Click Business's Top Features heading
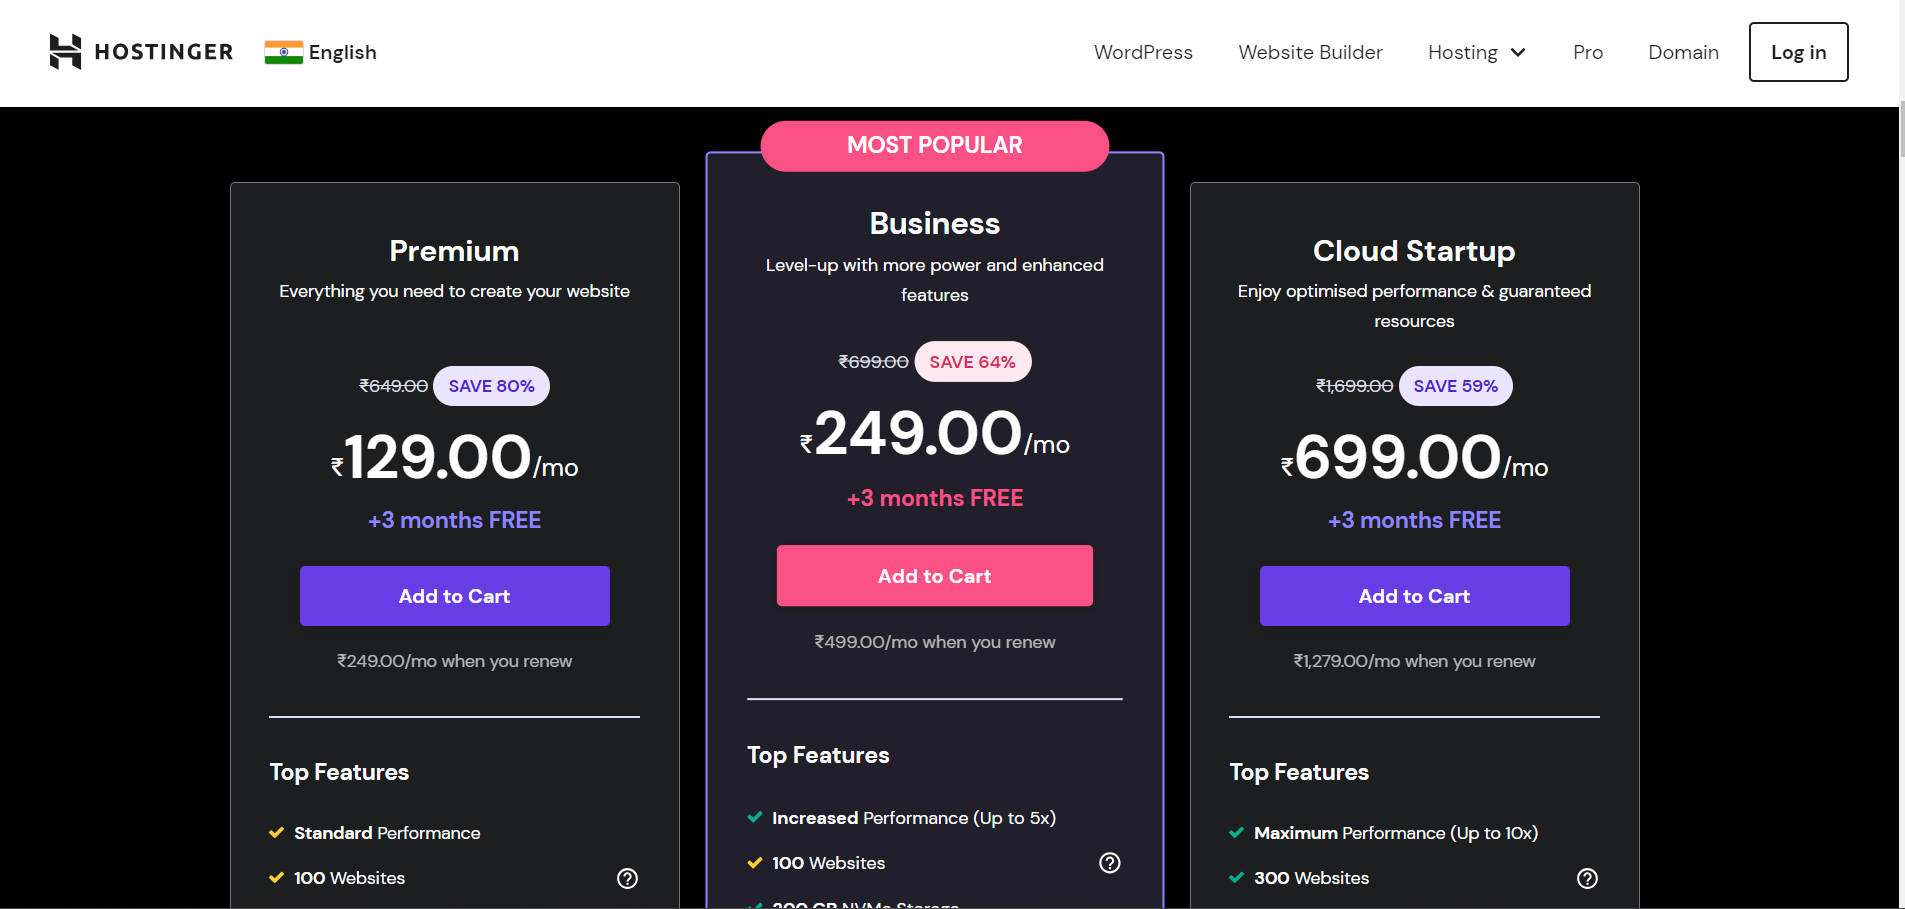The image size is (1905, 909). point(818,755)
